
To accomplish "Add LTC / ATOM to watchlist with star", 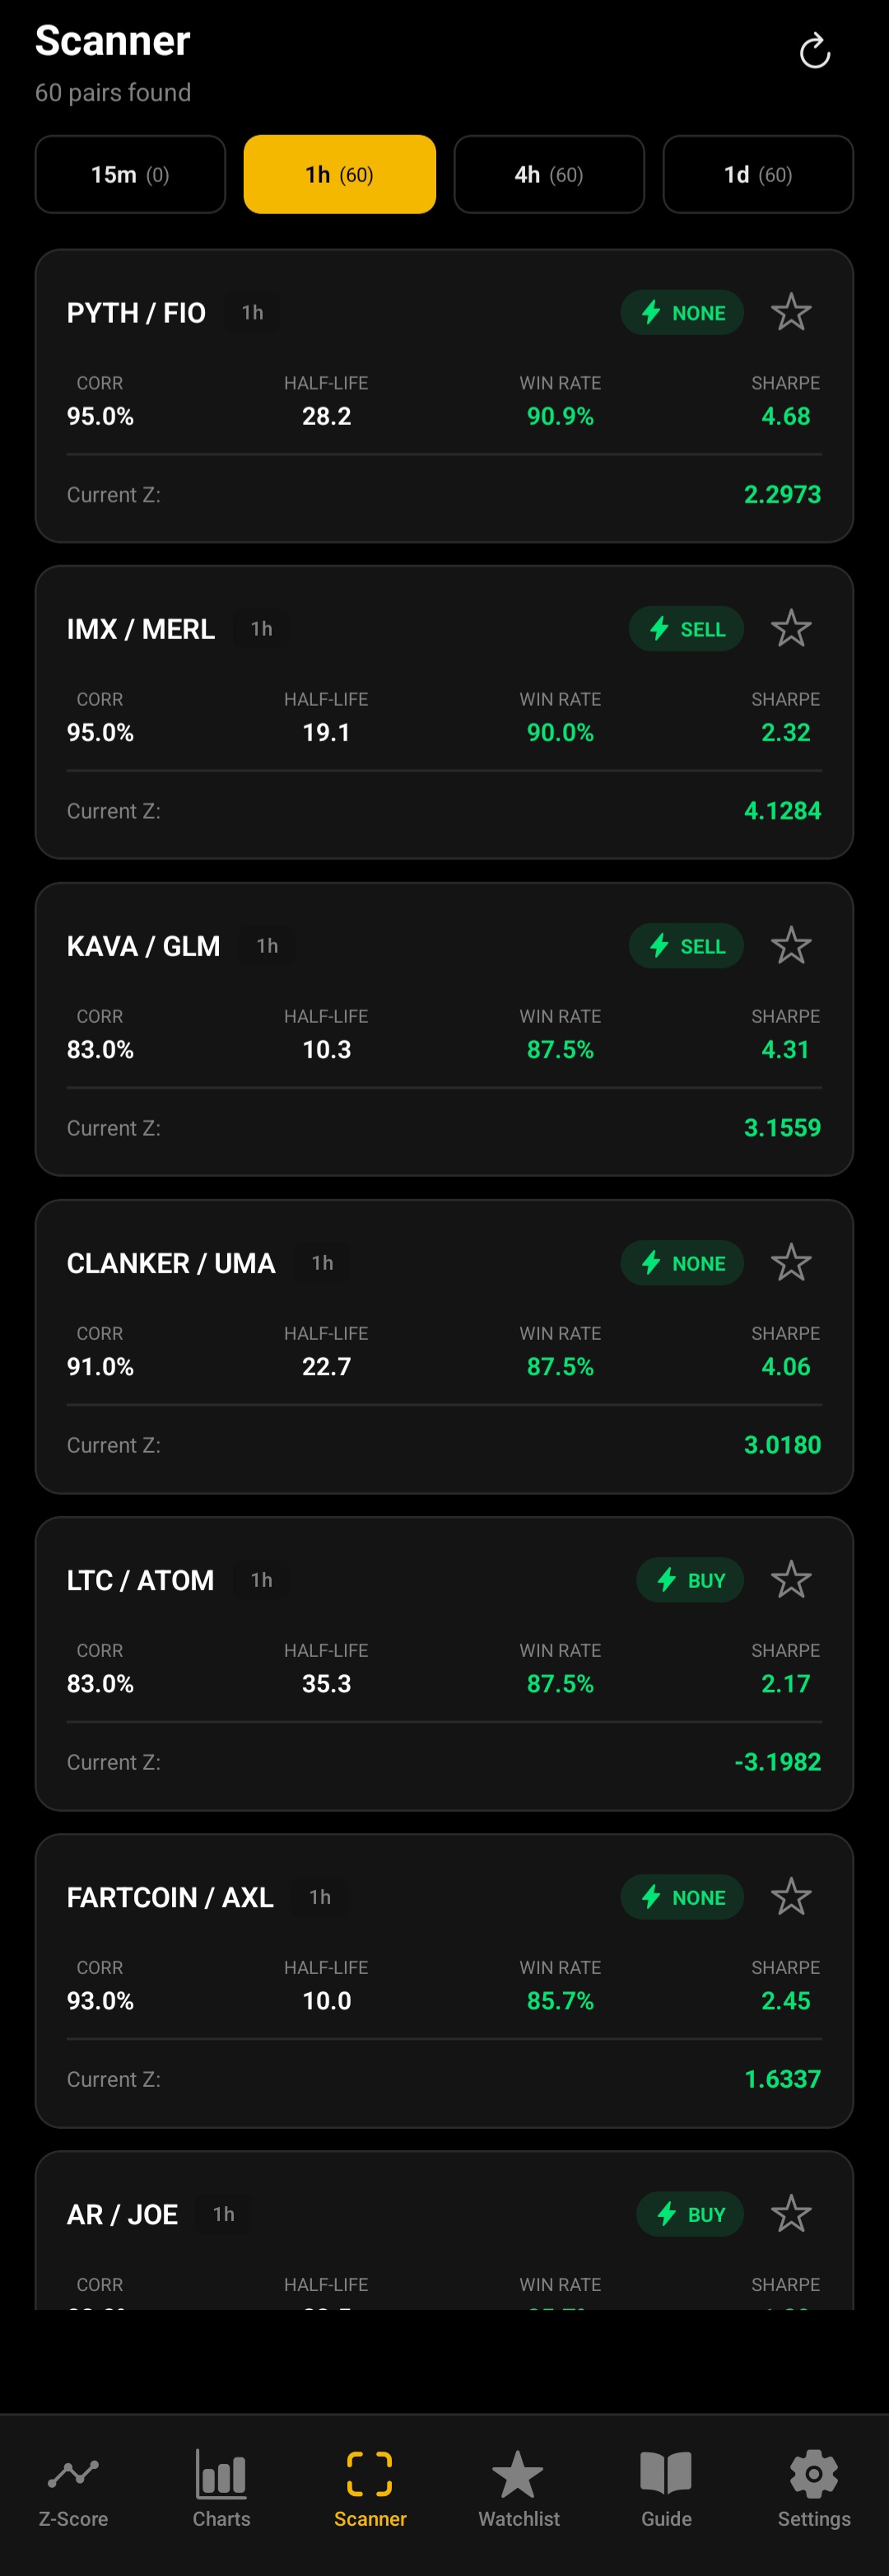I will tap(790, 1580).
